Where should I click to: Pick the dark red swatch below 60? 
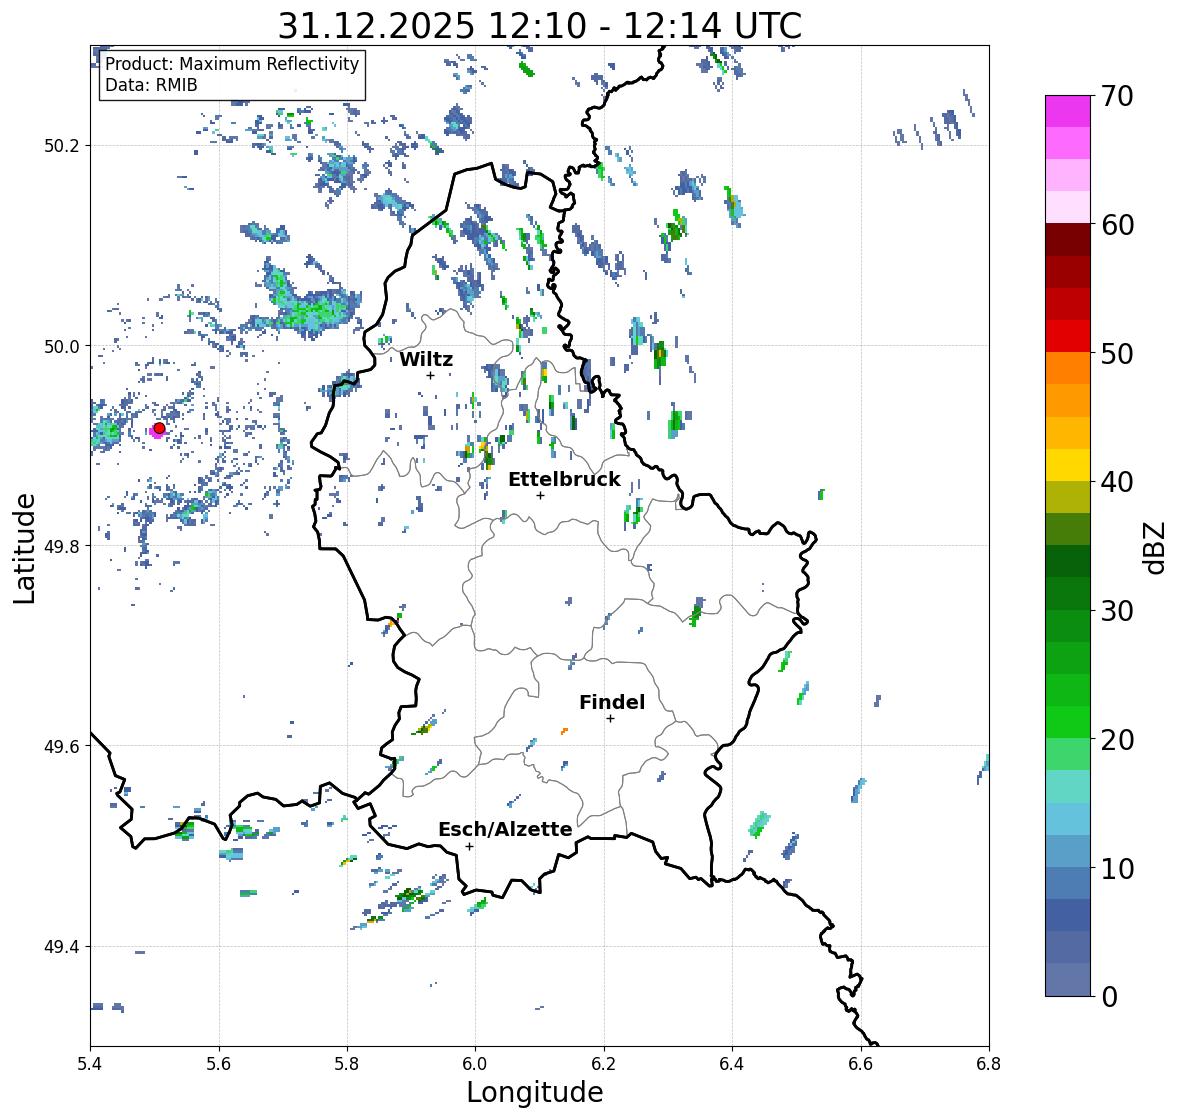(1068, 240)
